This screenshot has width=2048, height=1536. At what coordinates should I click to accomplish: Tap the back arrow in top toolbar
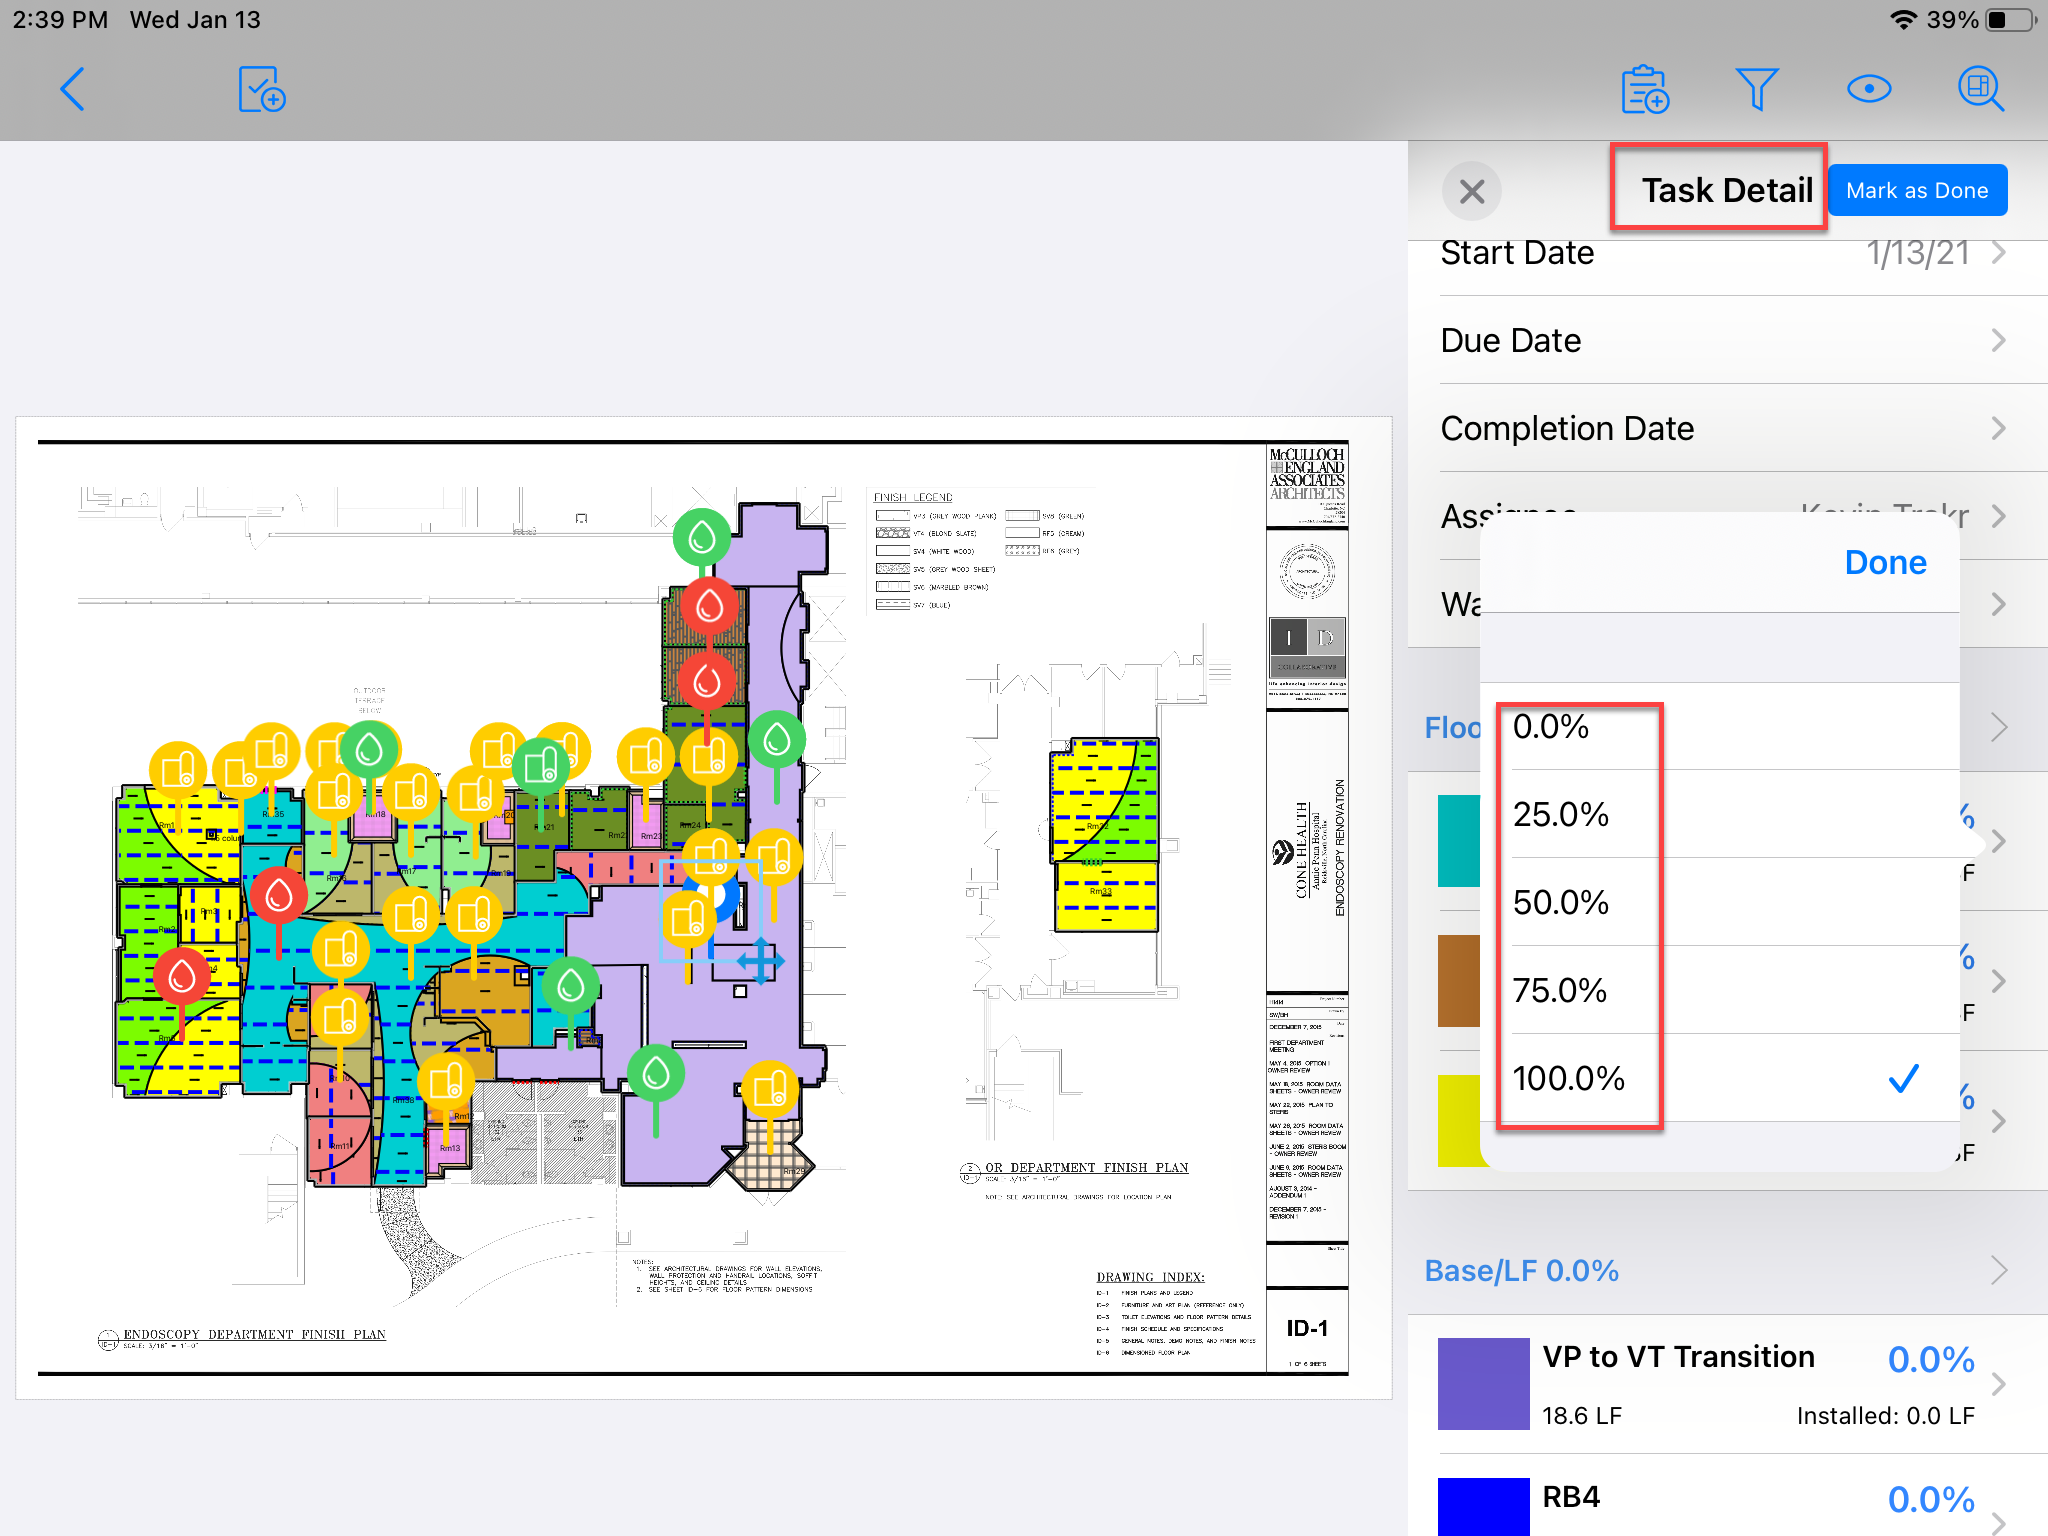[x=72, y=90]
